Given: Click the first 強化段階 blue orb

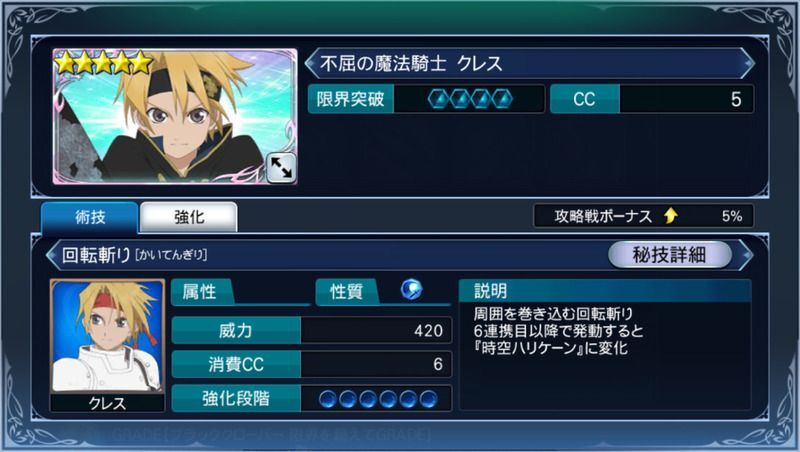Looking at the screenshot, I should (x=328, y=399).
